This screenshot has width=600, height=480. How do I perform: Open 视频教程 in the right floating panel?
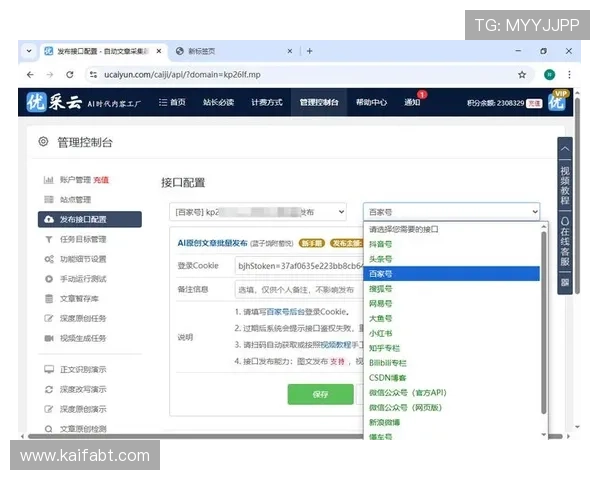click(x=565, y=185)
